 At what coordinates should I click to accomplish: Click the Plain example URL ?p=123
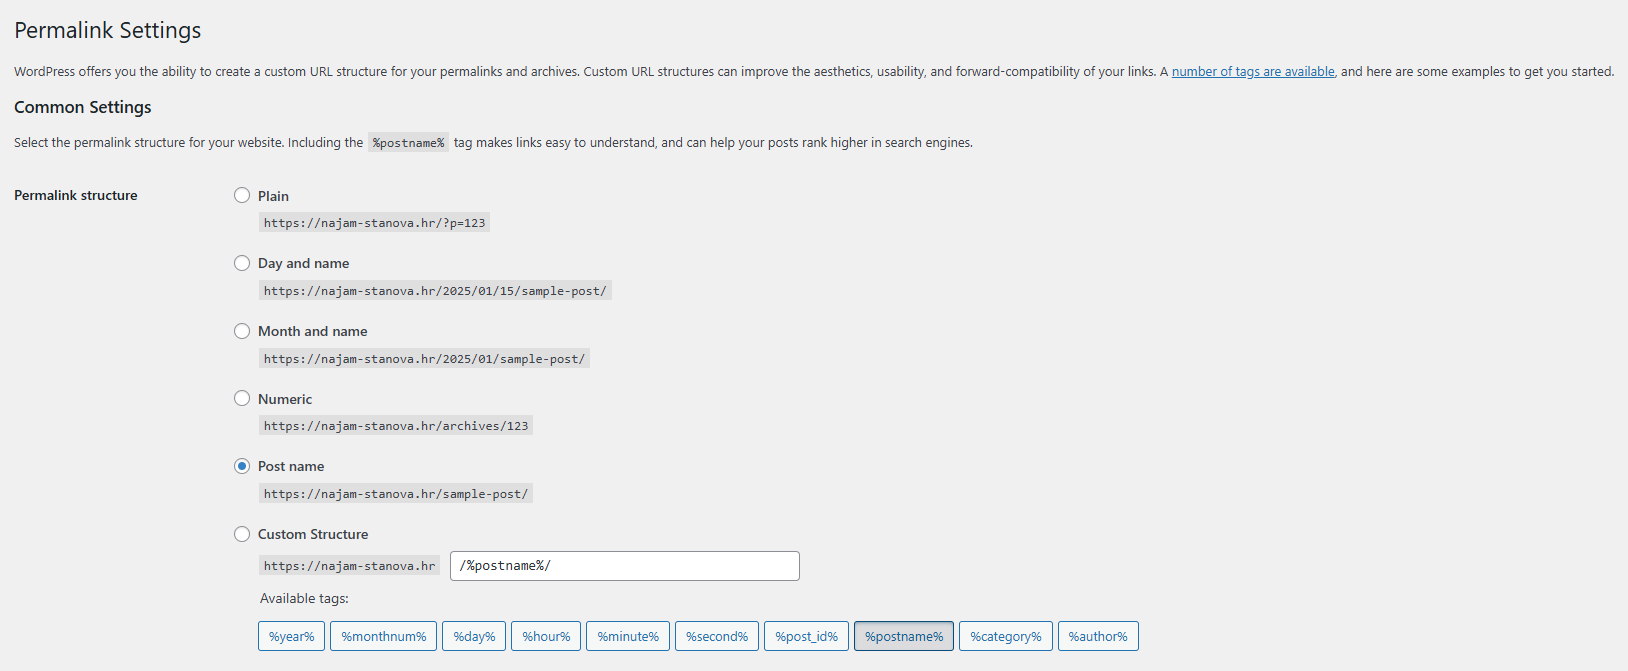pos(374,223)
